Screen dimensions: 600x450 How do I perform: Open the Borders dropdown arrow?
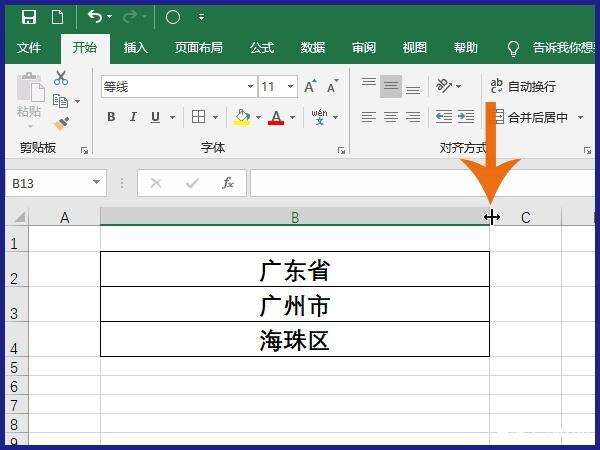coord(215,117)
